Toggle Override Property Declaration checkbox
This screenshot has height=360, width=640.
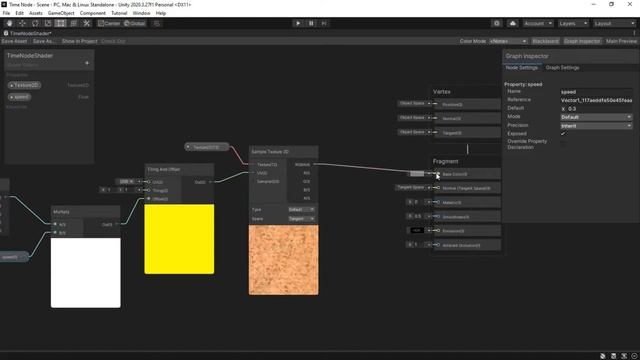coord(563,144)
